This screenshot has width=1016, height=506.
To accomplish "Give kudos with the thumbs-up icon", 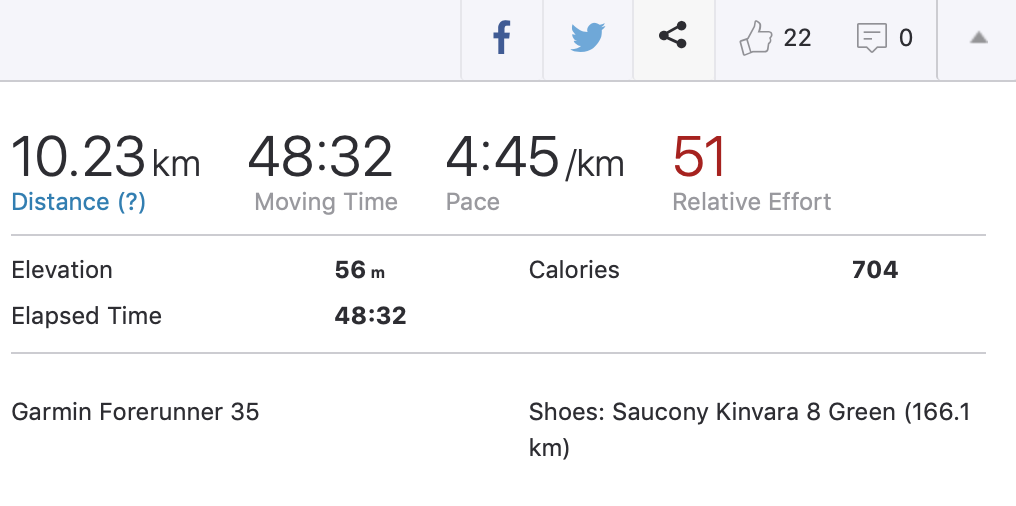I will pyautogui.click(x=755, y=39).
